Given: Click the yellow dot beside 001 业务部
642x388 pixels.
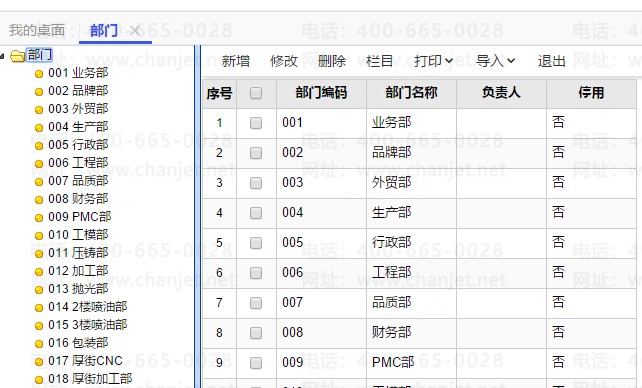Looking at the screenshot, I should tap(39, 74).
